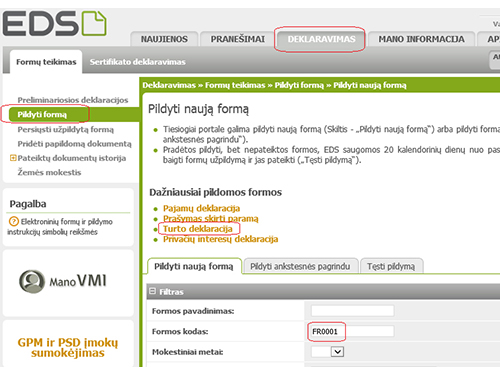Select Pildyti formą in sidebar

click(42, 115)
